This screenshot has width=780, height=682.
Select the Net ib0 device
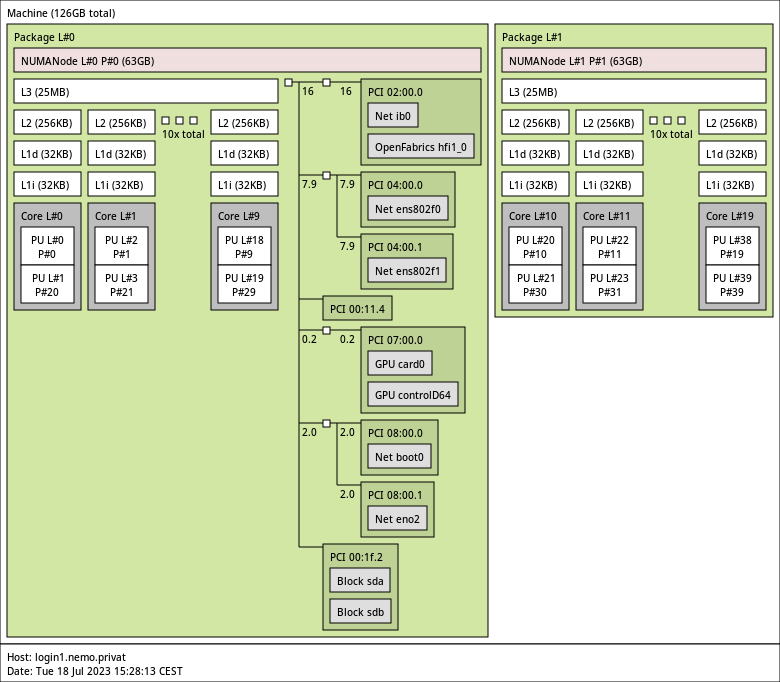point(393,116)
